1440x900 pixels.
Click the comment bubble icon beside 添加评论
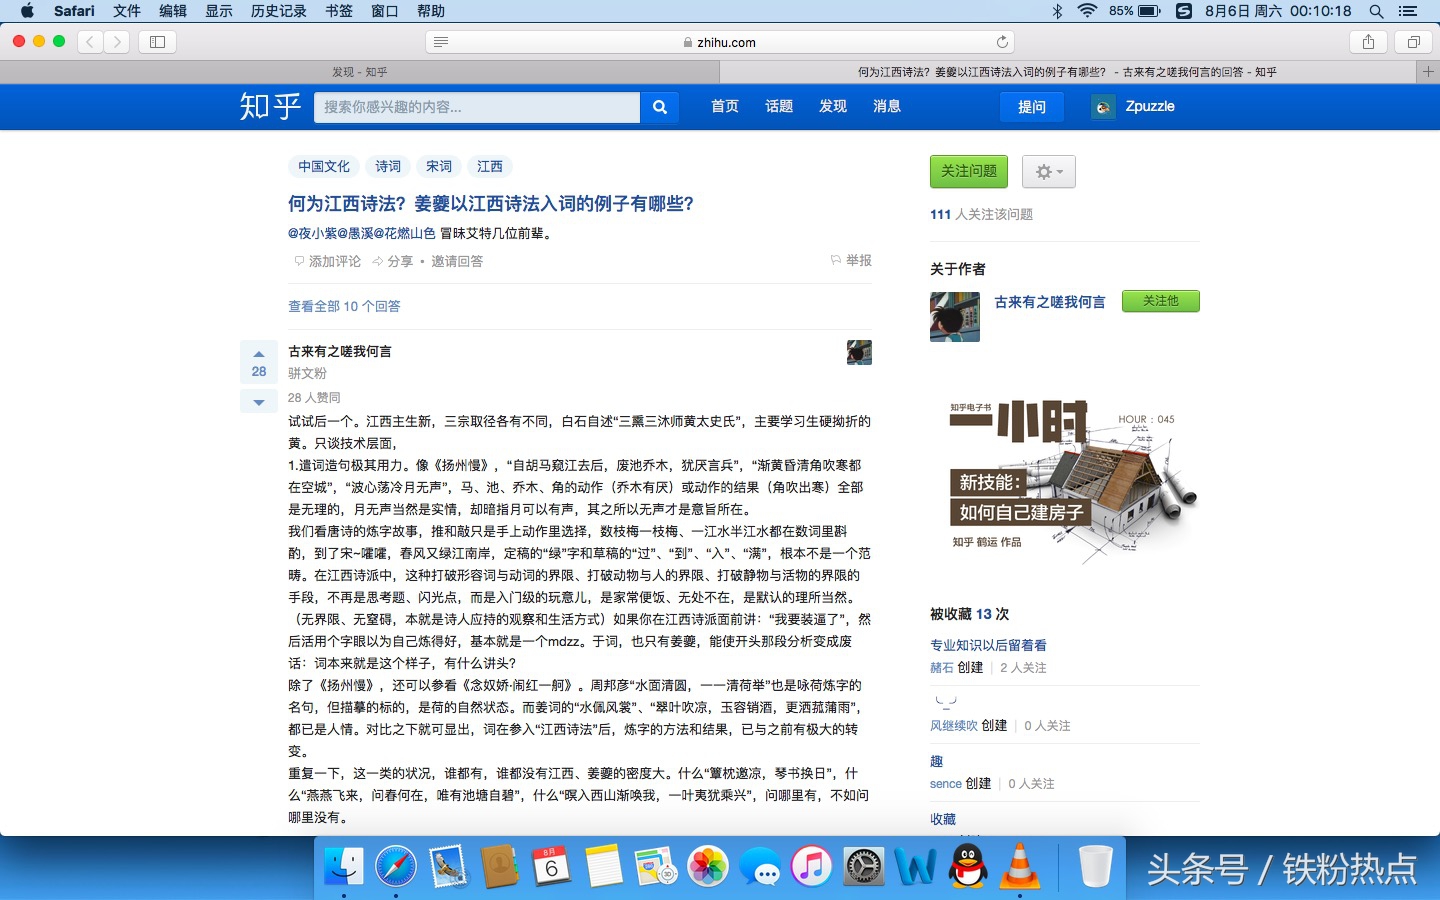[x=300, y=261]
